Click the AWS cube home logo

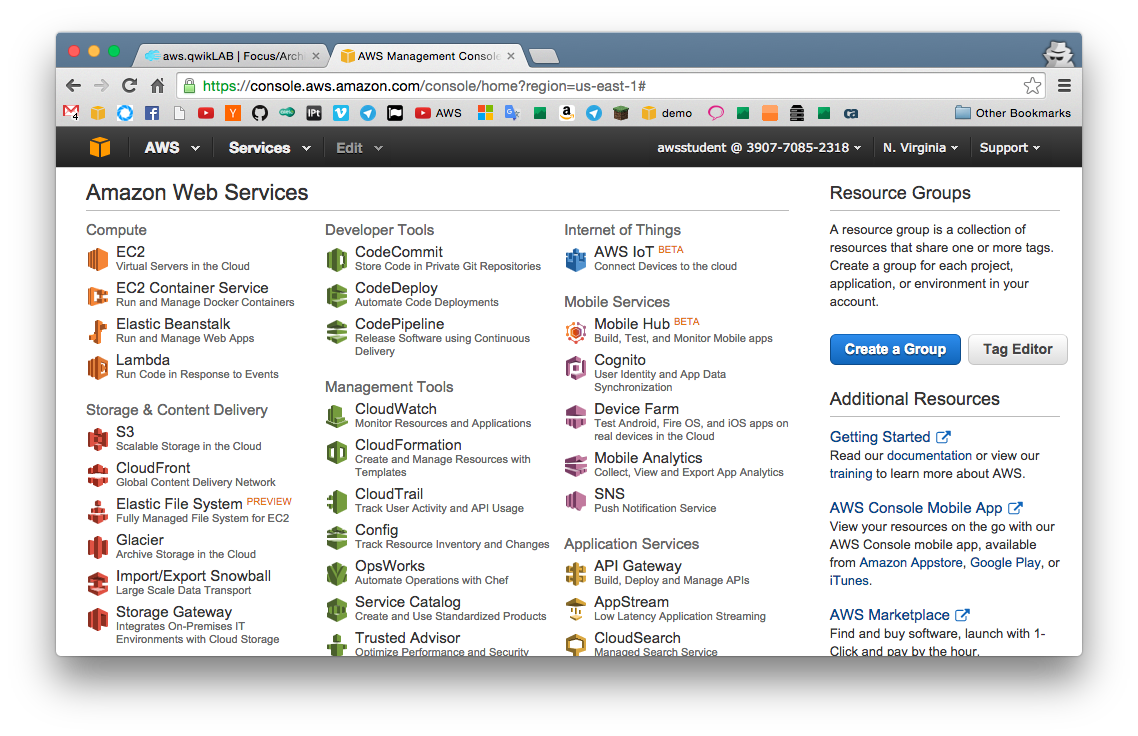[100, 147]
